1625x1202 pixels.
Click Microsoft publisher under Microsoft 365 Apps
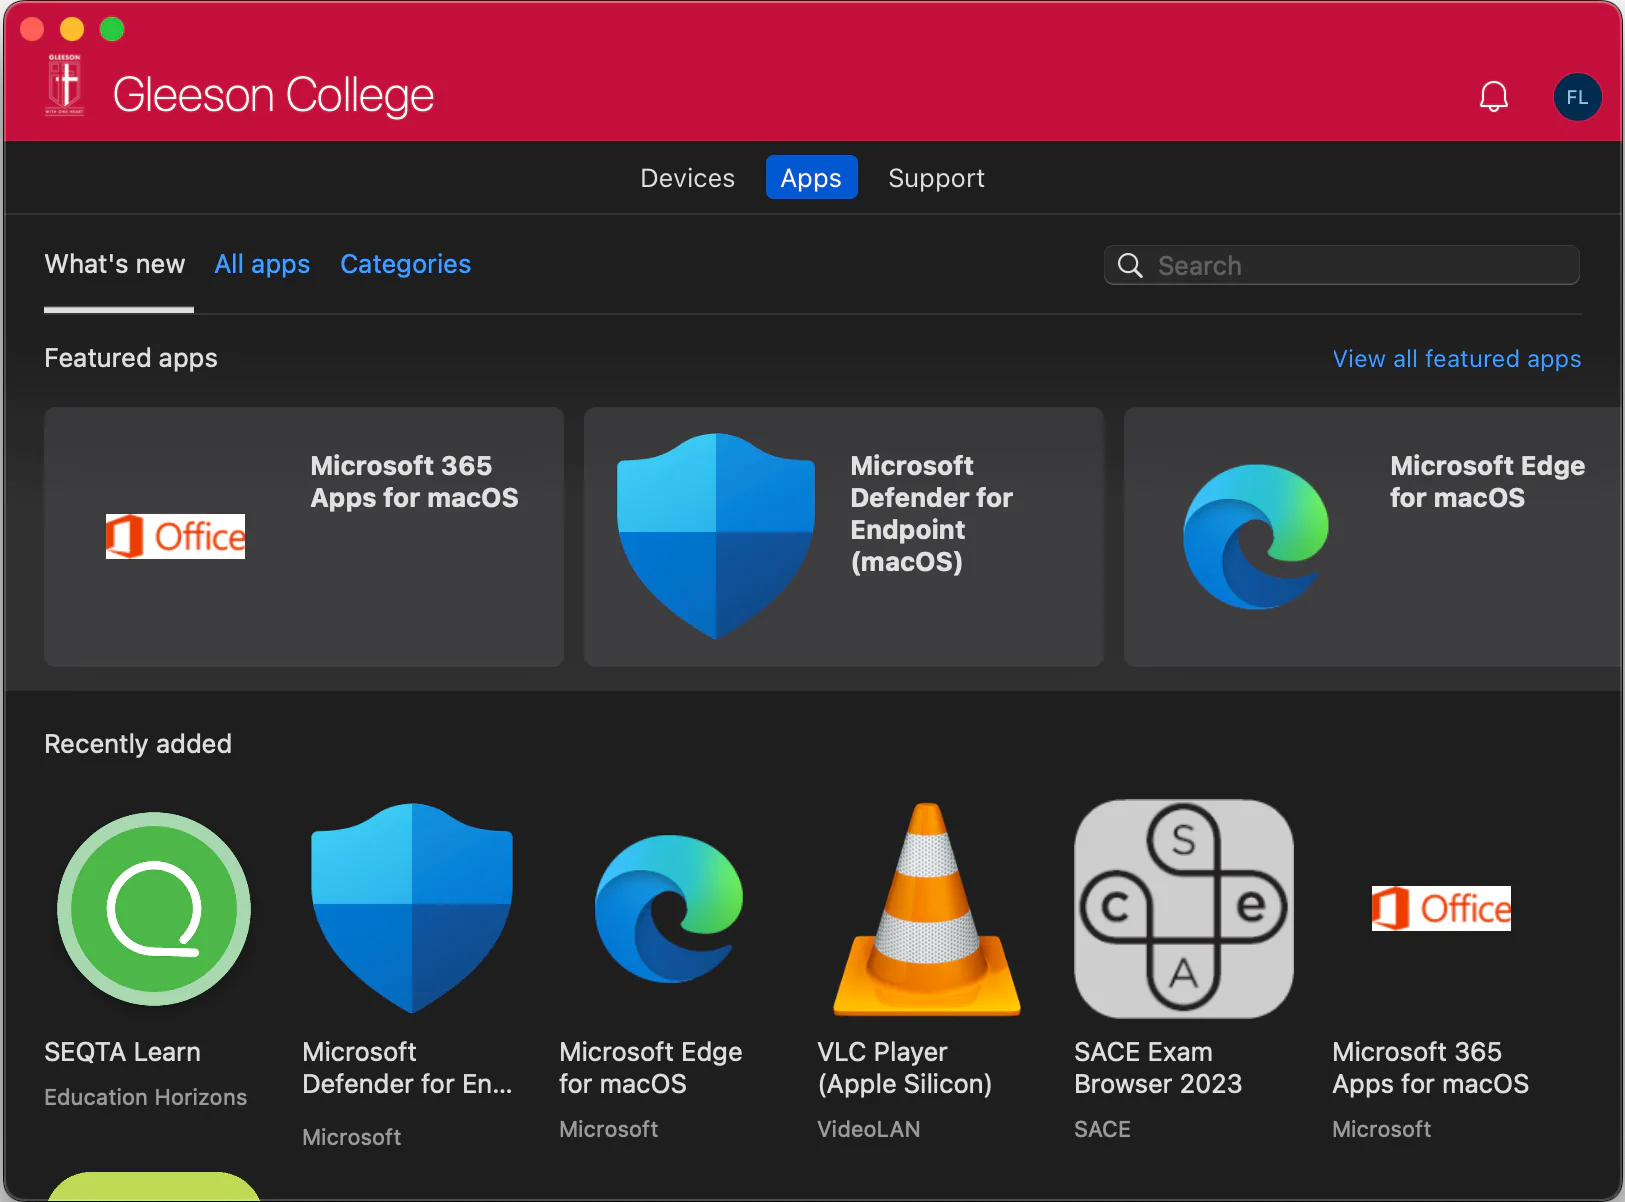1381,1129
